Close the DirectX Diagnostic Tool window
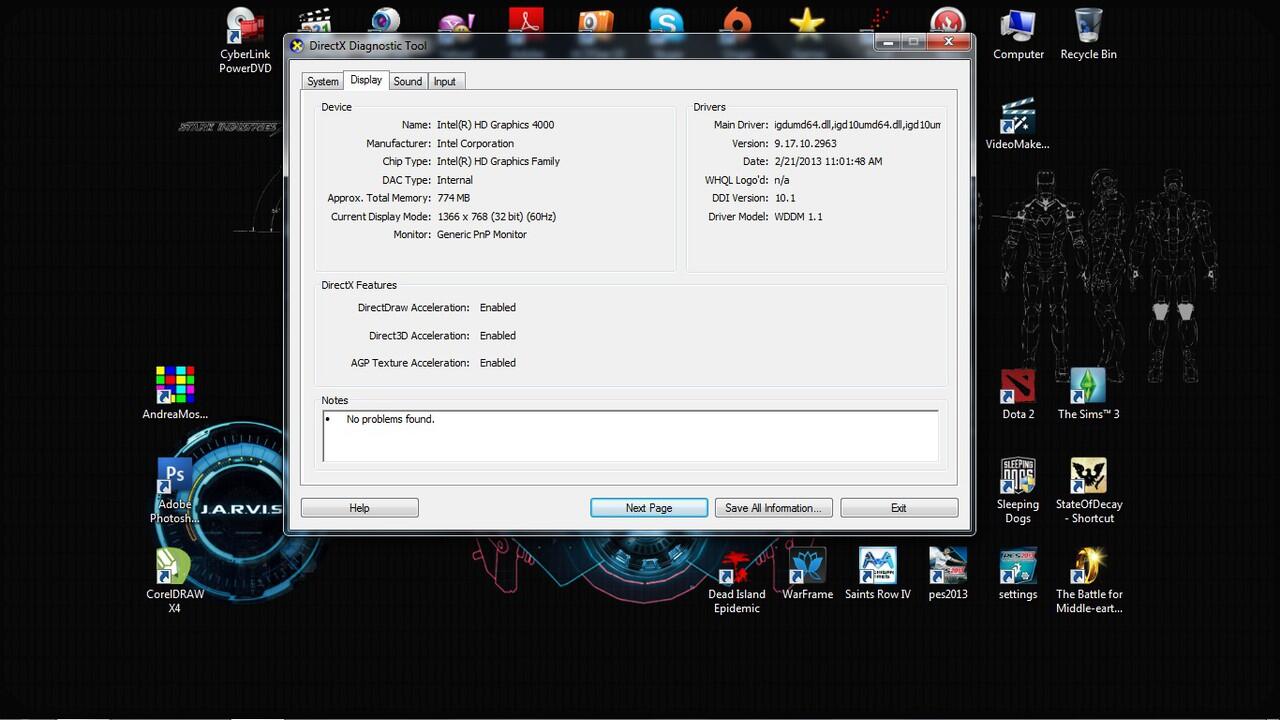This screenshot has height=720, width=1280. pyautogui.click(x=948, y=42)
